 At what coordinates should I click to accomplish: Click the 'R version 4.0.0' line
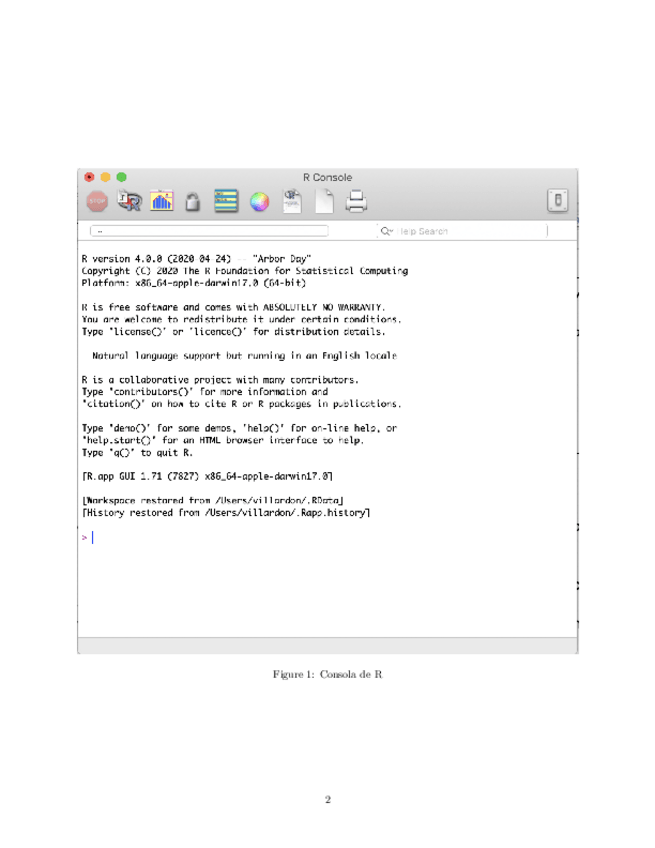point(196,259)
